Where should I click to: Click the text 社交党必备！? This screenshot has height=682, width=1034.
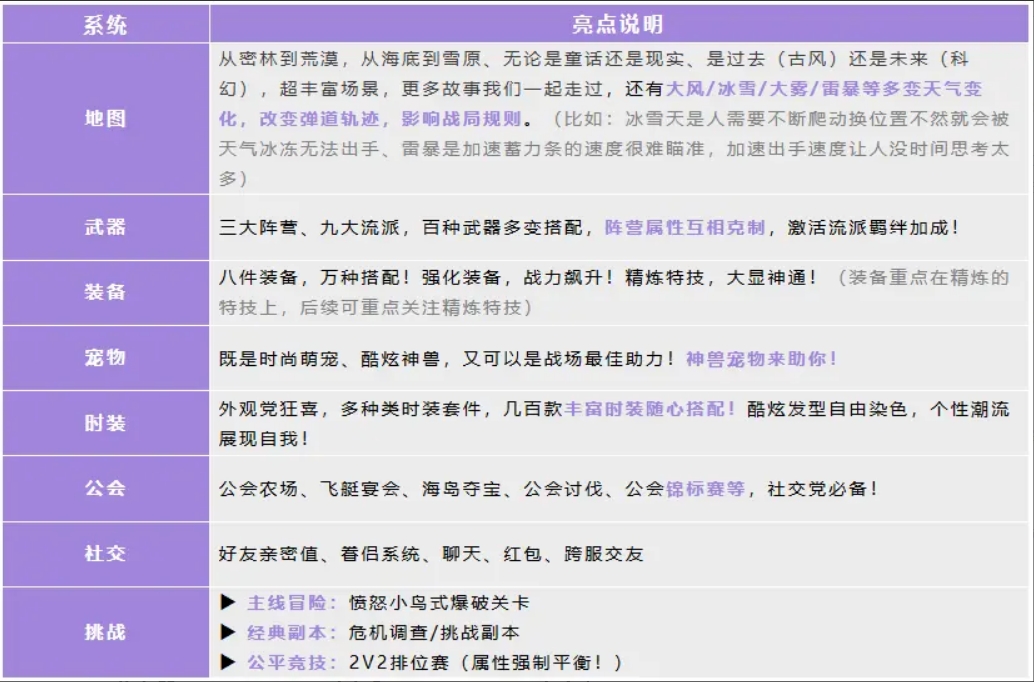823,489
